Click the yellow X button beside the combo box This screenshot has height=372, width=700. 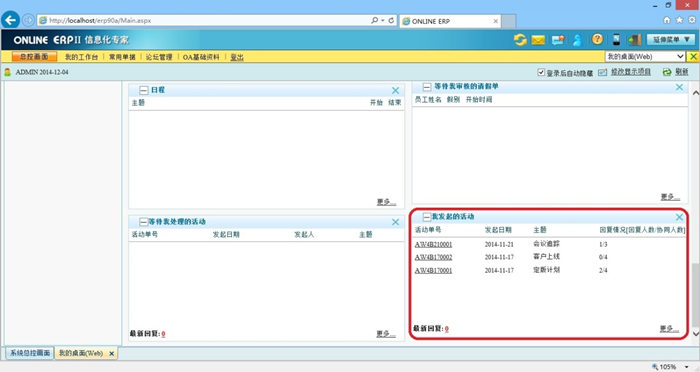(693, 56)
